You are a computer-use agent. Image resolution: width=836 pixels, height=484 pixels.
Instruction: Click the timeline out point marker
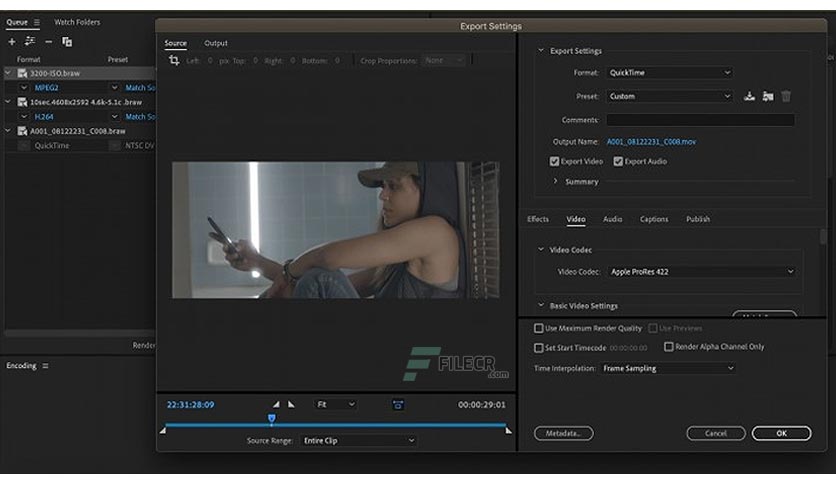click(x=509, y=430)
